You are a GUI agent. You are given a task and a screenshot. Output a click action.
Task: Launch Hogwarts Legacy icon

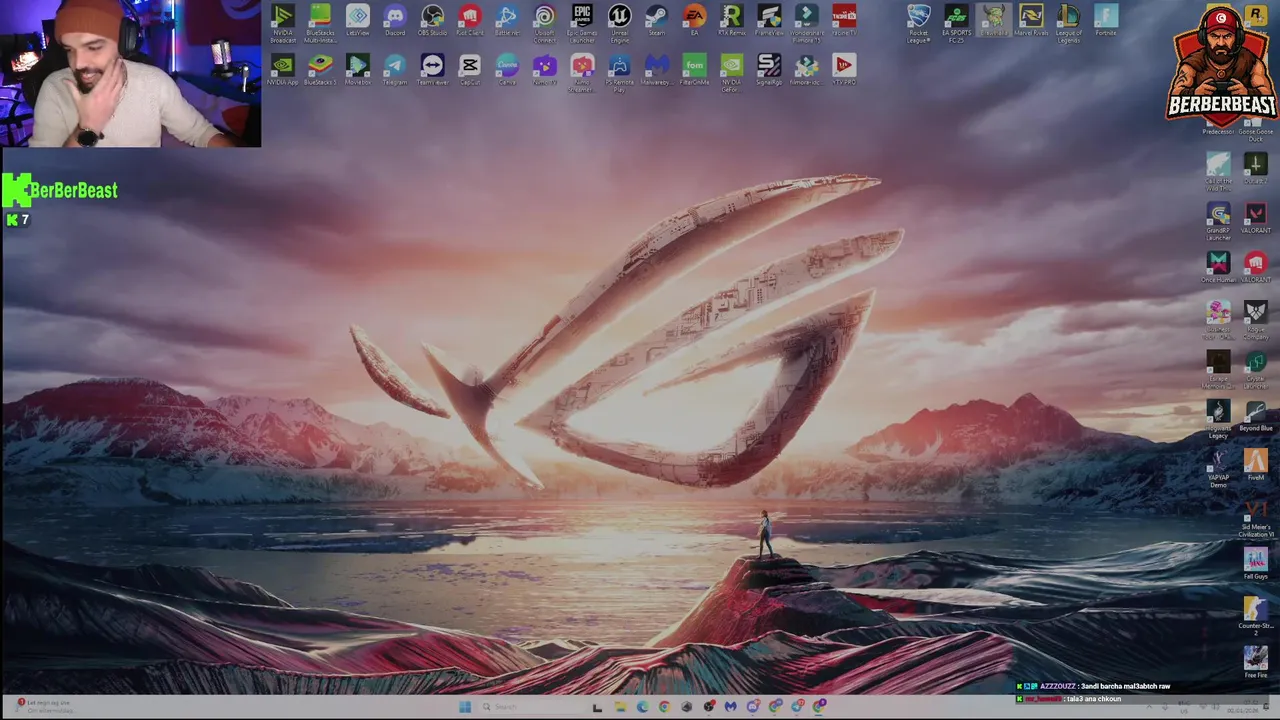(1218, 419)
